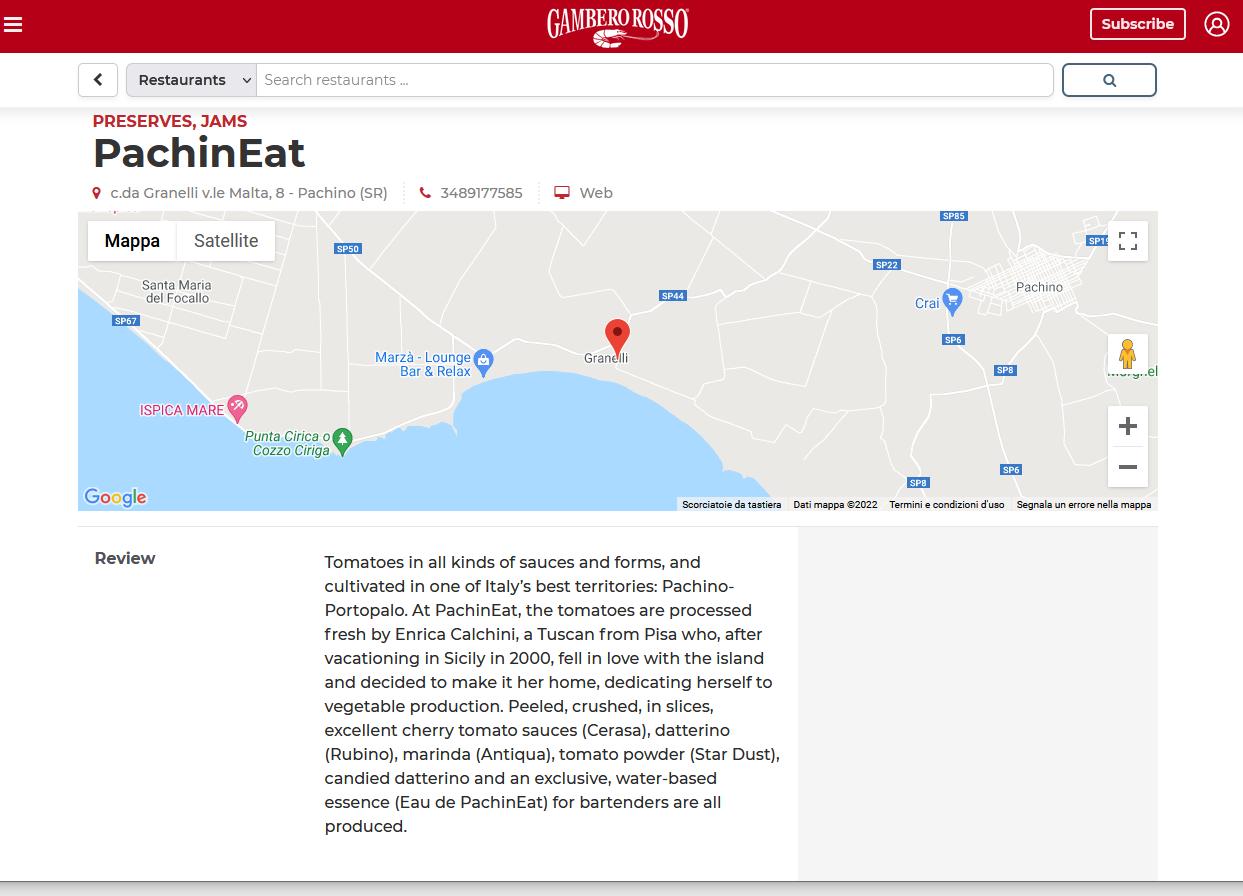Select the Street View pegman

coord(1128,355)
